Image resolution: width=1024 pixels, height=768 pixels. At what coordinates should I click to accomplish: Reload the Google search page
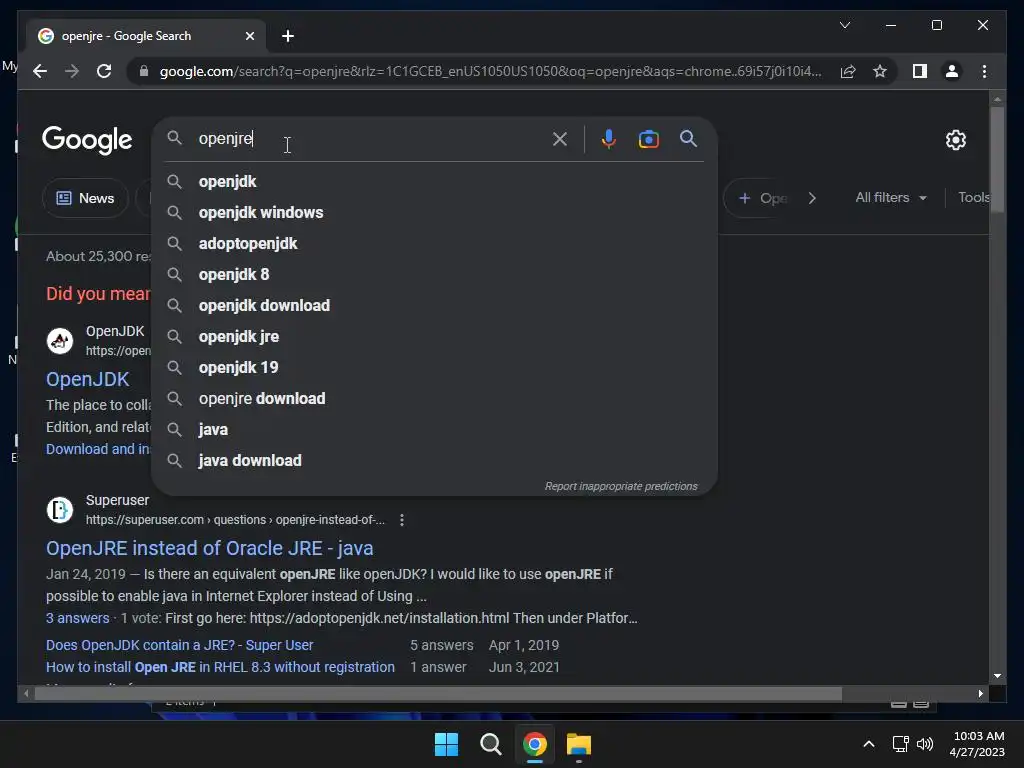pyautogui.click(x=104, y=71)
